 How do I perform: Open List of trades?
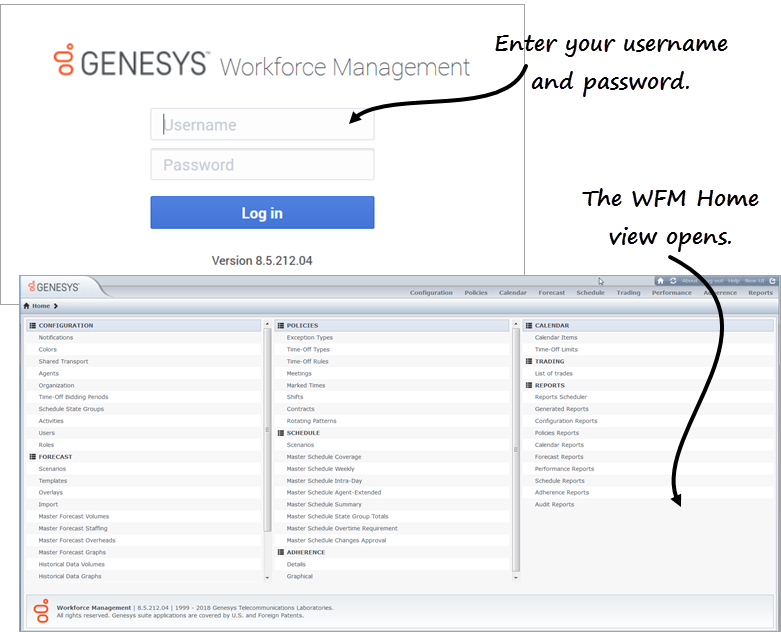pos(553,373)
